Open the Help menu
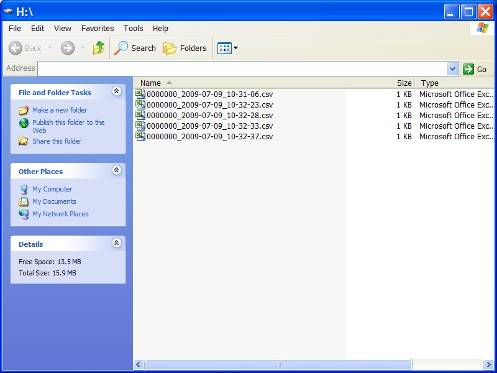This screenshot has width=497, height=373. pyautogui.click(x=160, y=28)
